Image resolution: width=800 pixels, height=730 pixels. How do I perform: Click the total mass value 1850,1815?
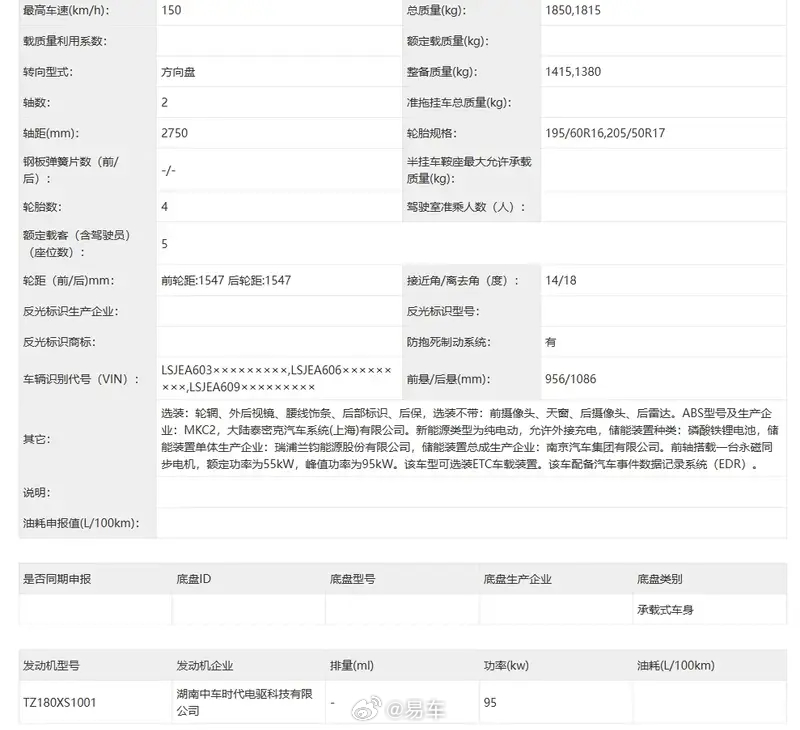572,10
